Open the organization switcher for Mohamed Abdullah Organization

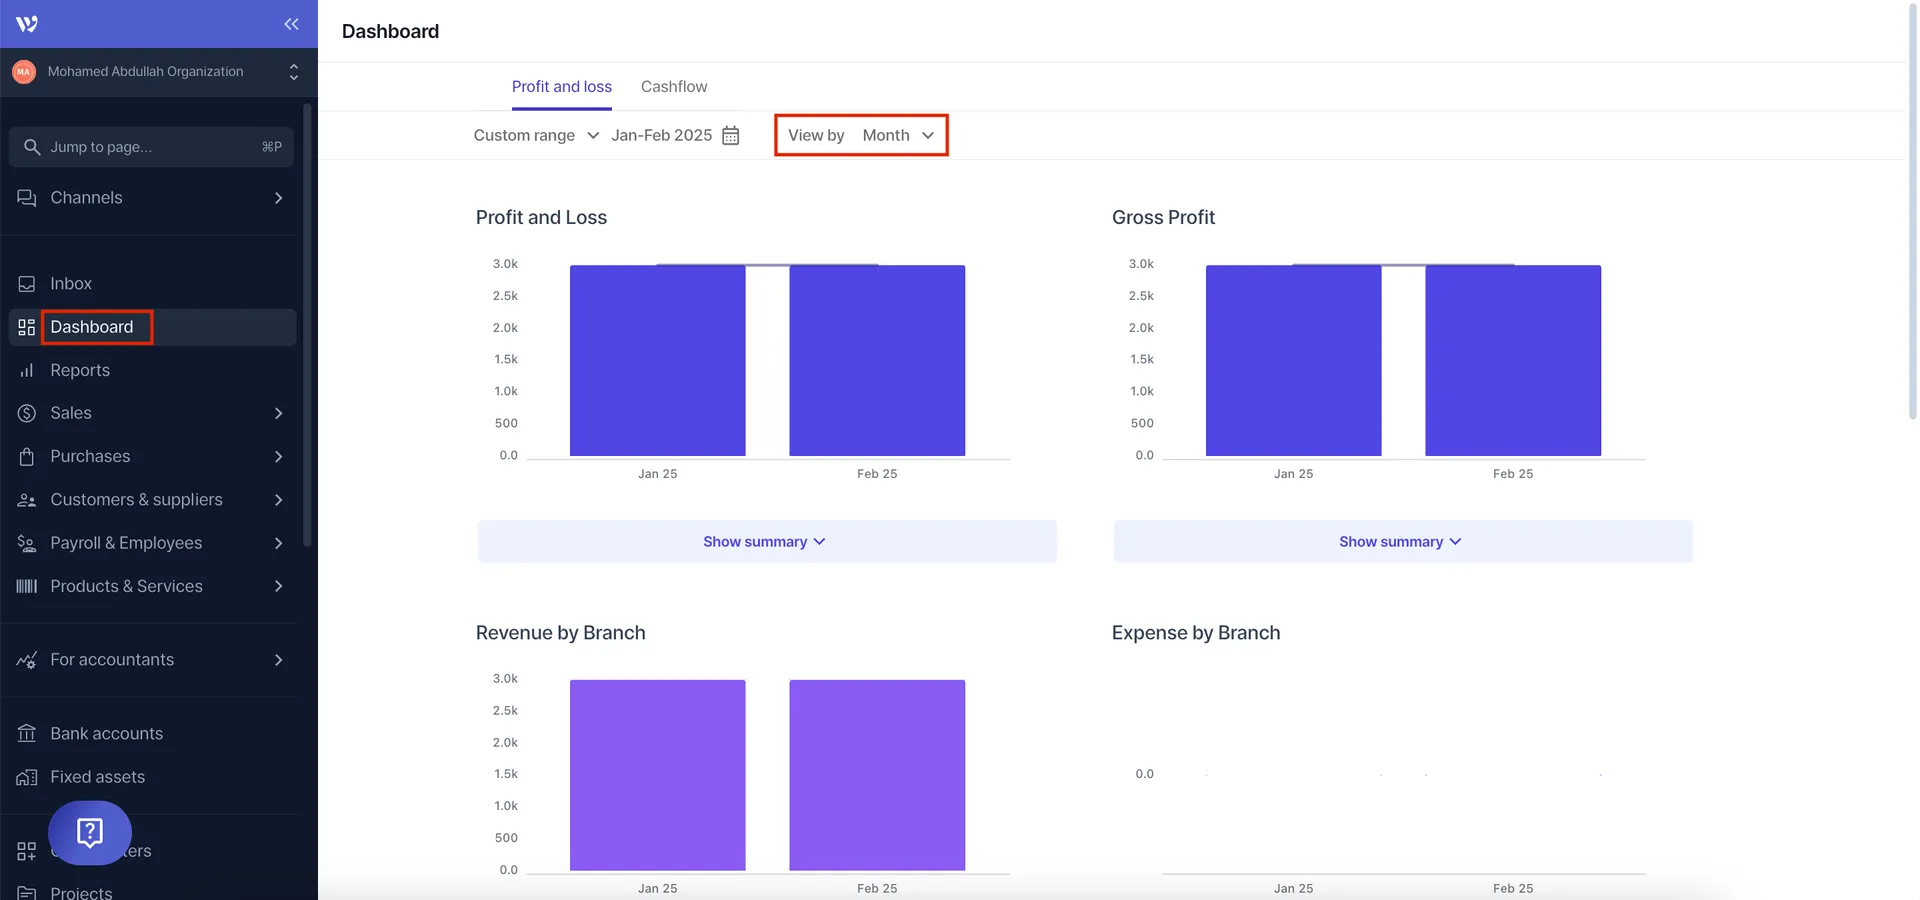pos(293,71)
